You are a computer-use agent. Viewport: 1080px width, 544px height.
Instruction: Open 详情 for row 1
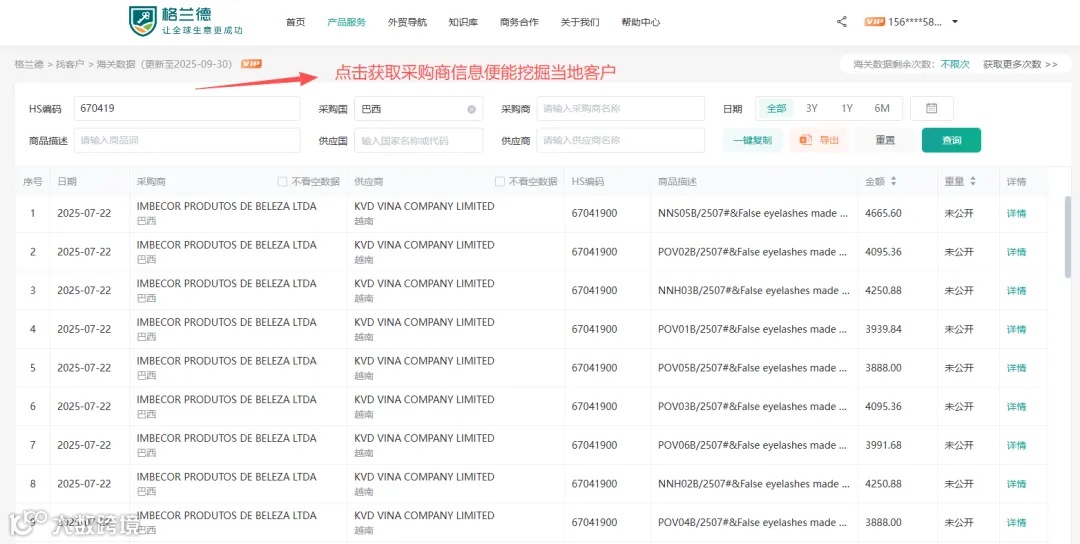click(x=1017, y=213)
